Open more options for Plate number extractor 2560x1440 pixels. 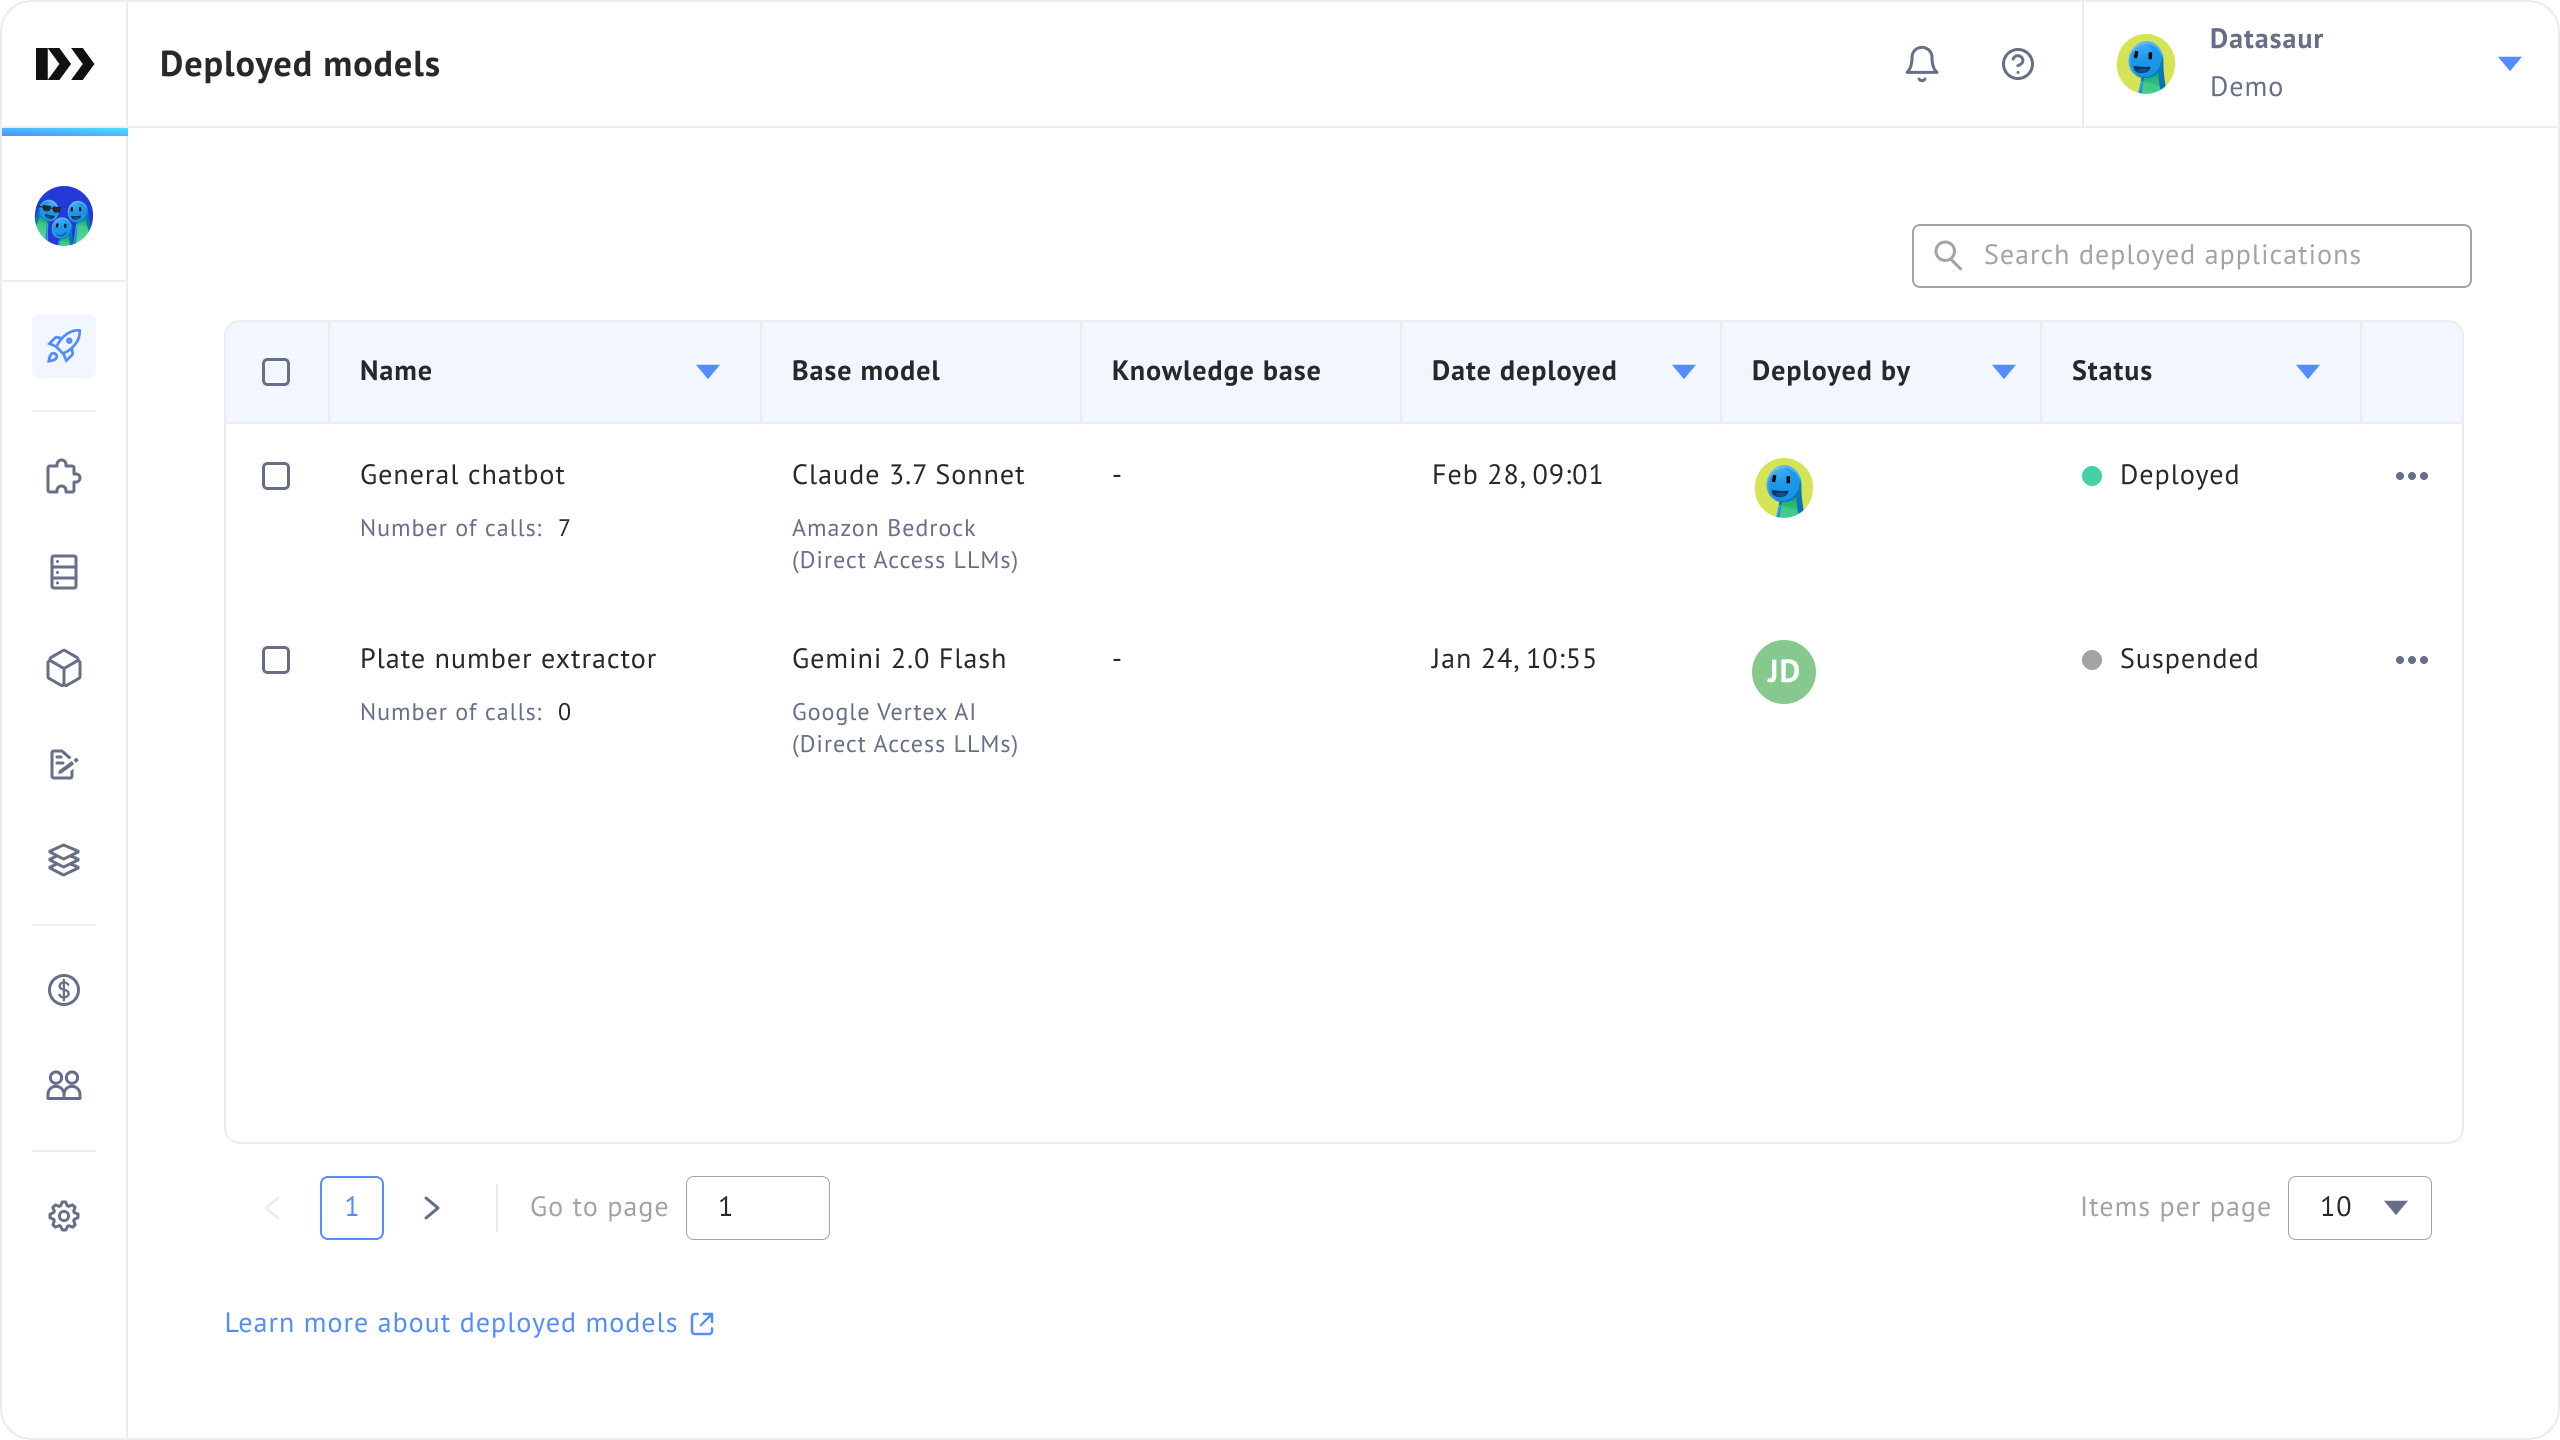2411,660
